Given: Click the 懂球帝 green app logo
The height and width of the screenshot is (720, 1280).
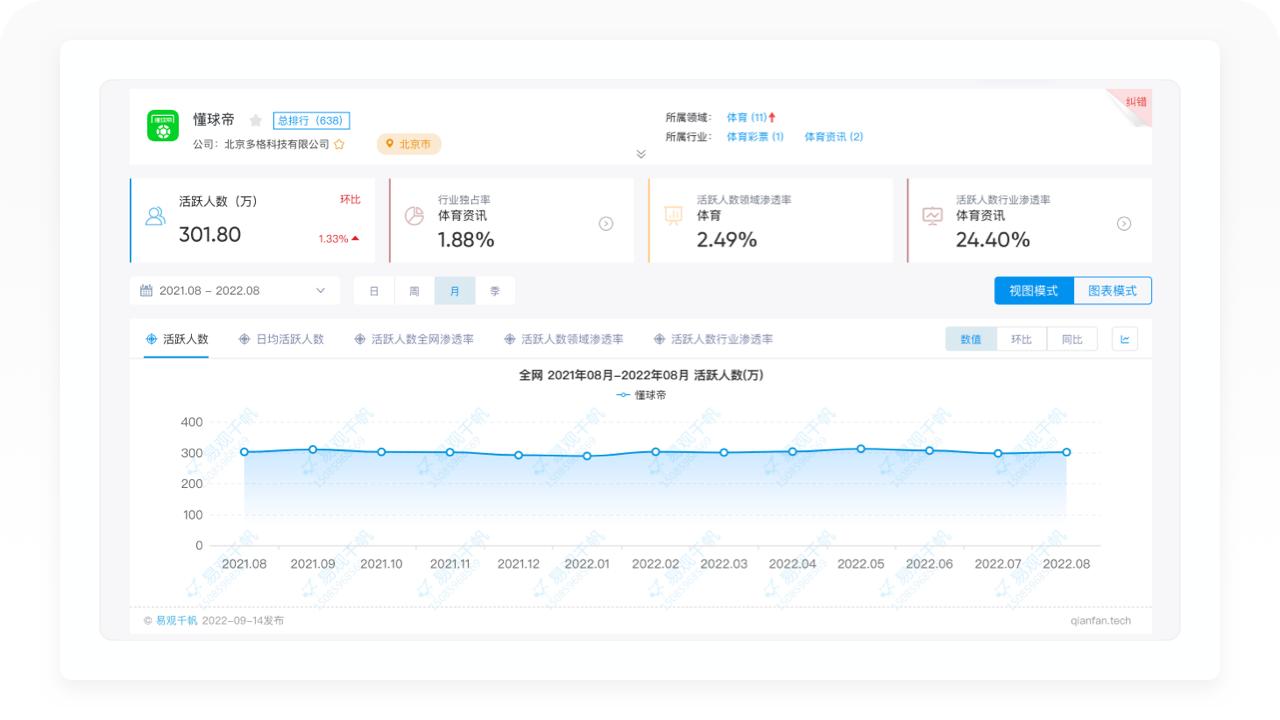Looking at the screenshot, I should pyautogui.click(x=162, y=126).
